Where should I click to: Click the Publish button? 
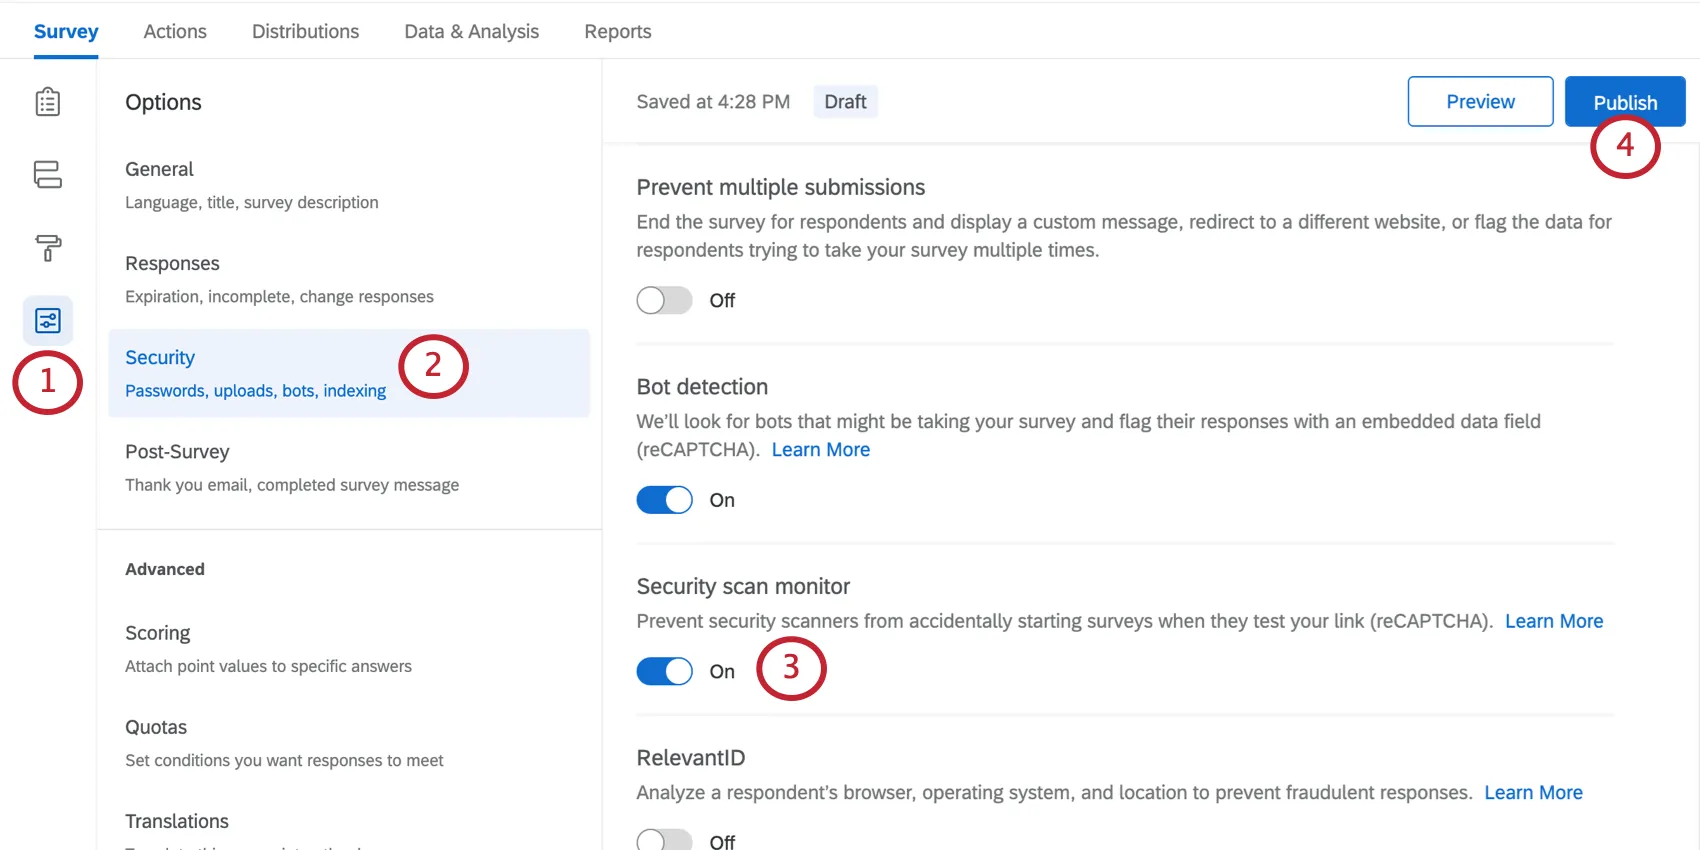coord(1624,102)
